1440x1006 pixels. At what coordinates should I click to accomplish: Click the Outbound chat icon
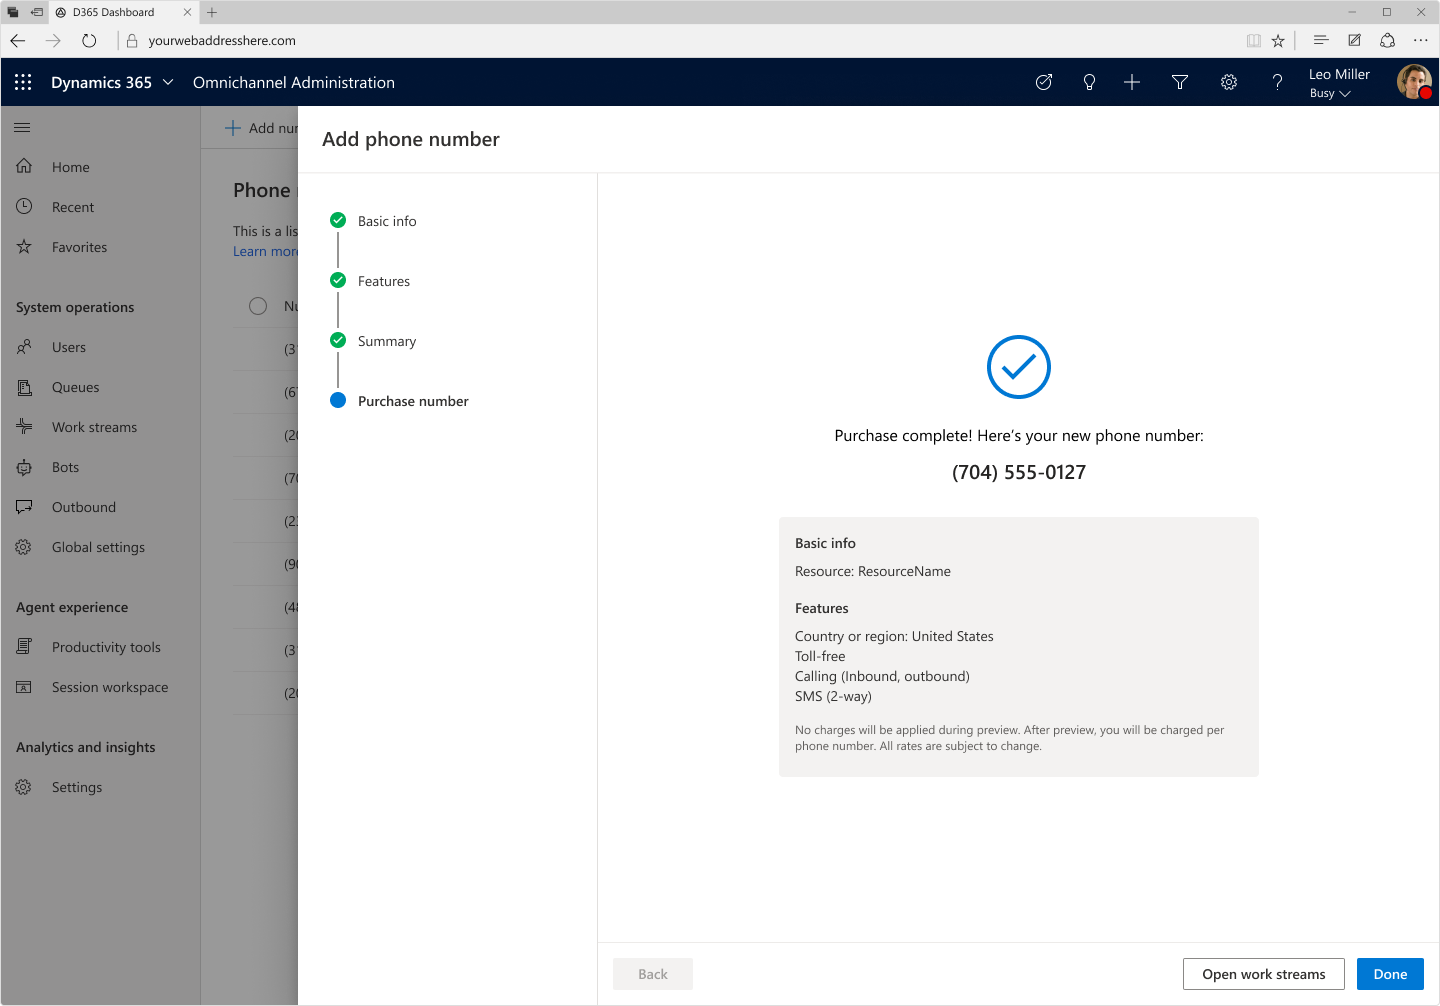(24, 506)
